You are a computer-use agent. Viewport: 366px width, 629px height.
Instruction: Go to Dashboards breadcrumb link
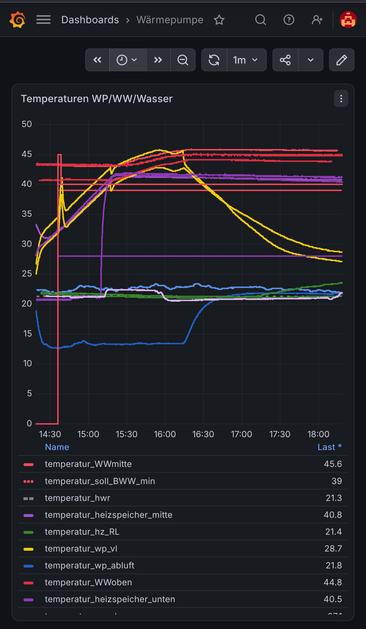(90, 20)
